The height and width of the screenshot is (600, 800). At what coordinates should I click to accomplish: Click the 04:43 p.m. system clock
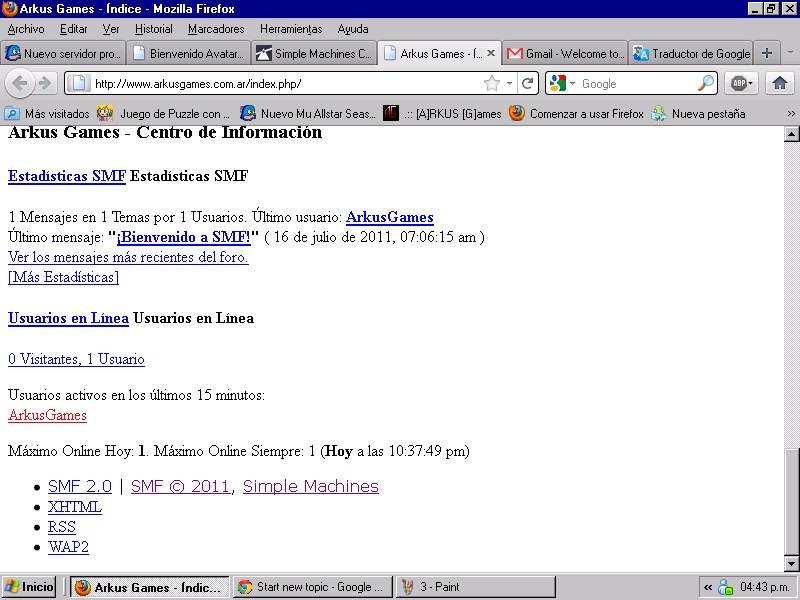765,587
